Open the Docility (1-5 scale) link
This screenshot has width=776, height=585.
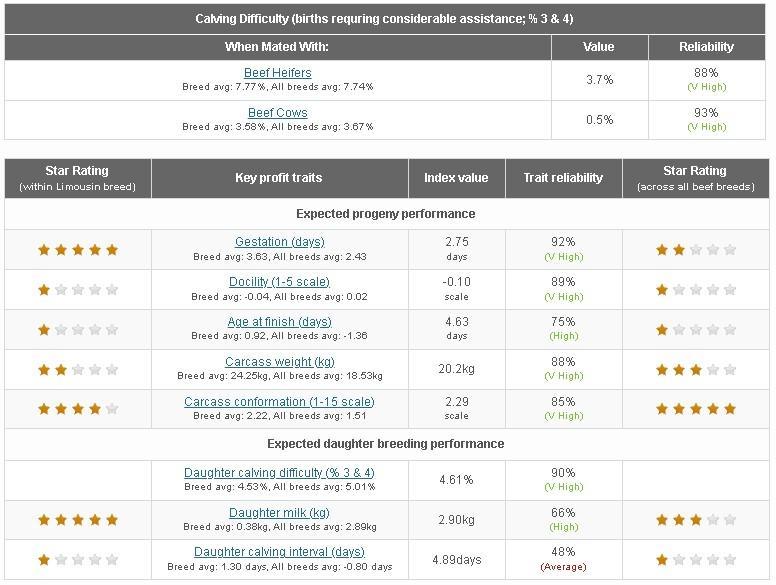(x=279, y=282)
